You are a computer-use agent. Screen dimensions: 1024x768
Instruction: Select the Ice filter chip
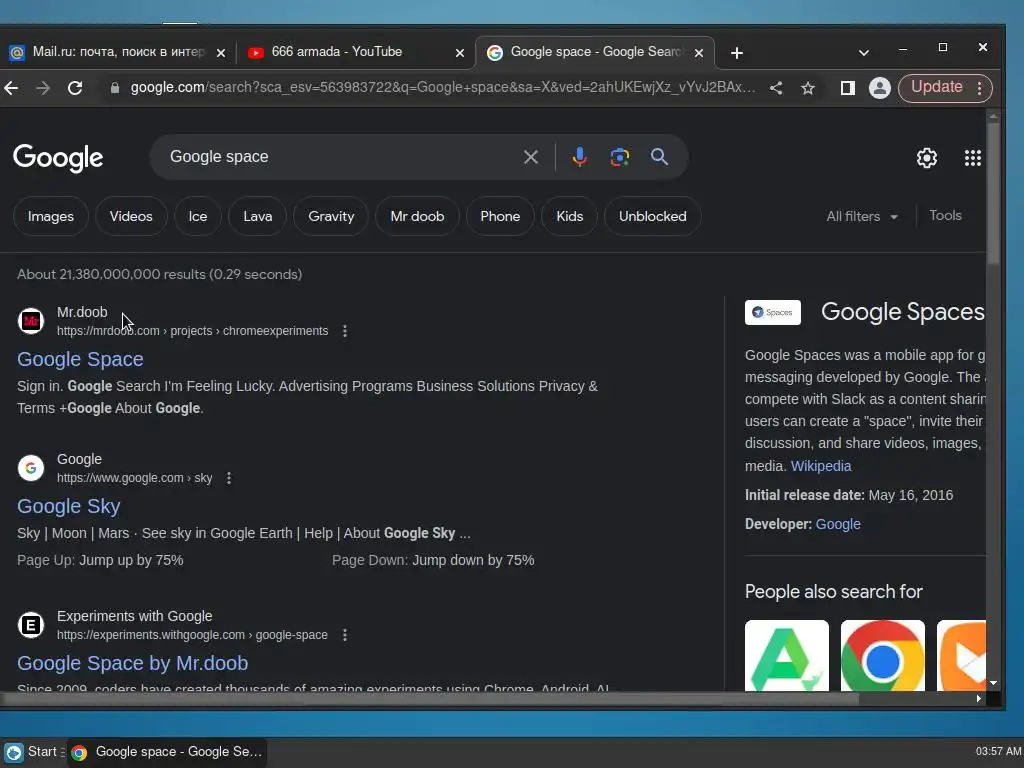[197, 216]
